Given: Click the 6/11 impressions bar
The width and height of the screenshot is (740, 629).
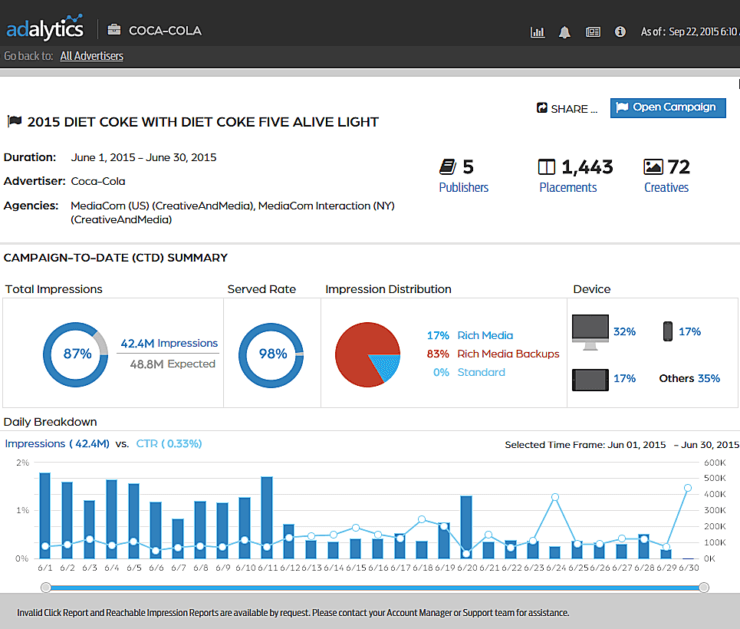Looking at the screenshot, I should coord(267,518).
